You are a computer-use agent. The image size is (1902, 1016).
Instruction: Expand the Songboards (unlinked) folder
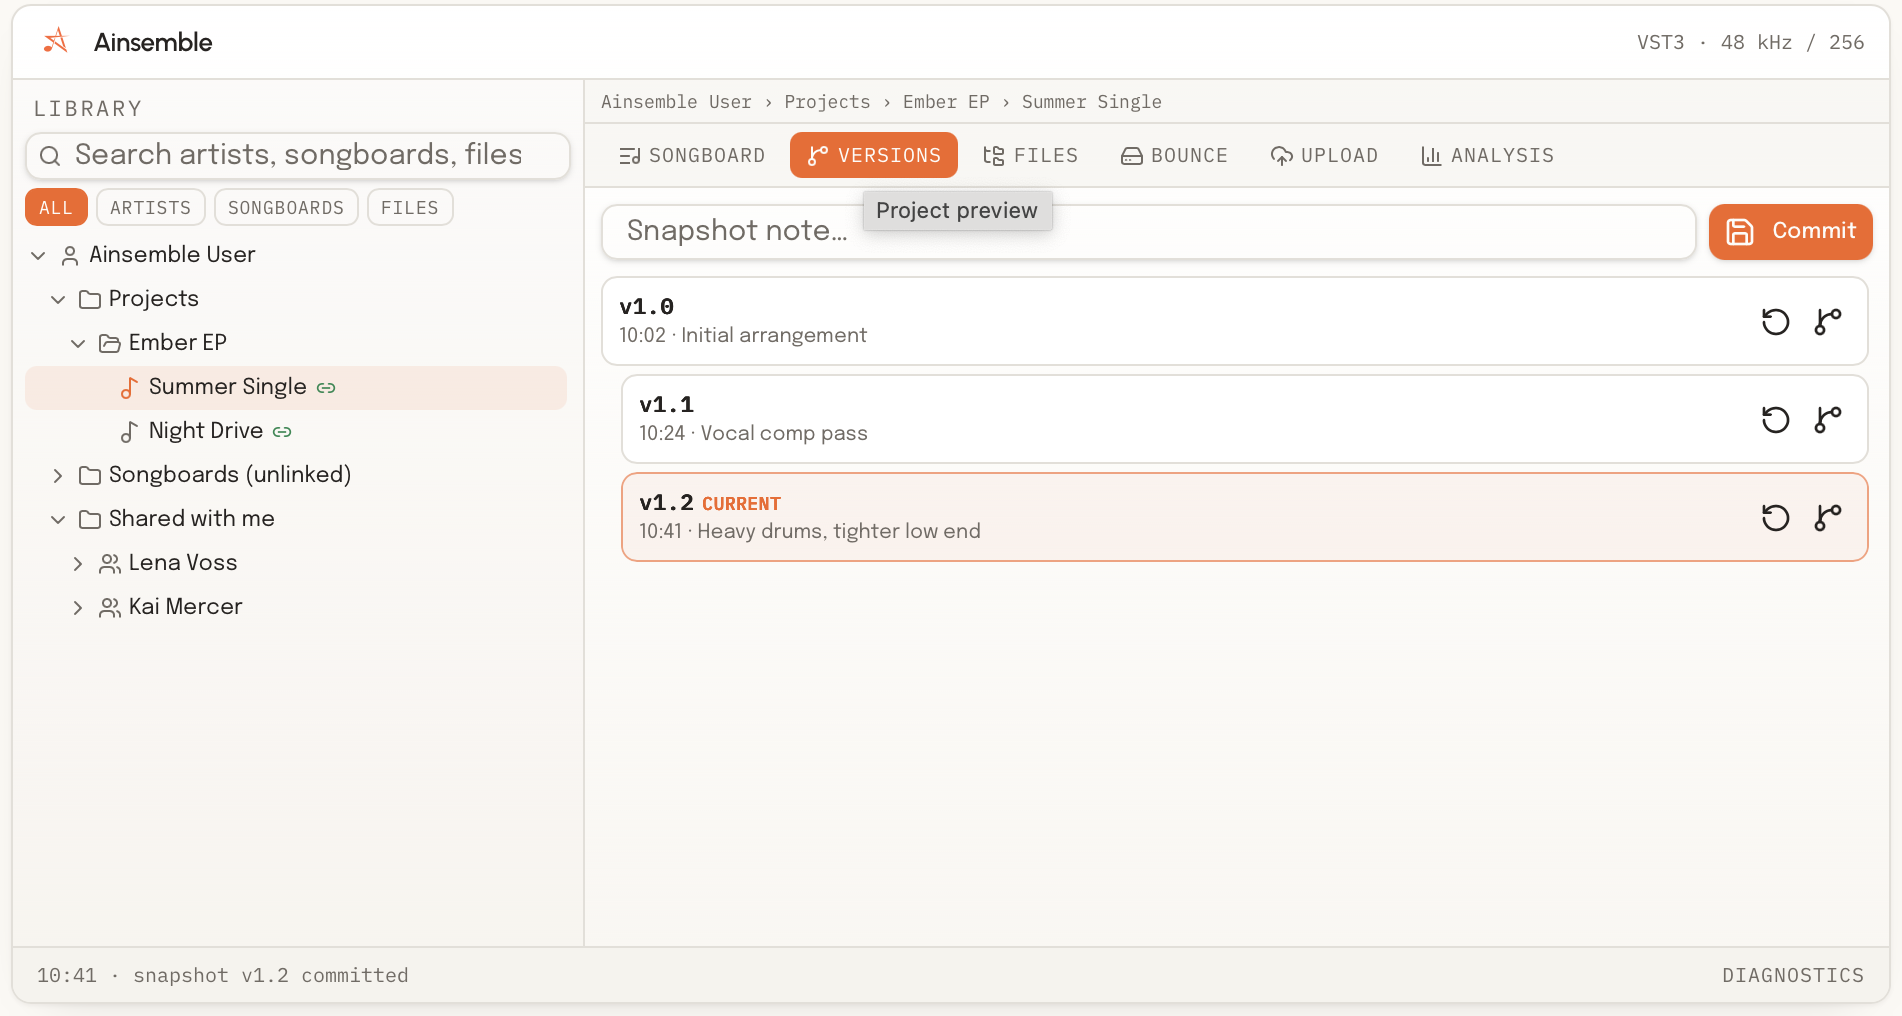pyautogui.click(x=58, y=476)
